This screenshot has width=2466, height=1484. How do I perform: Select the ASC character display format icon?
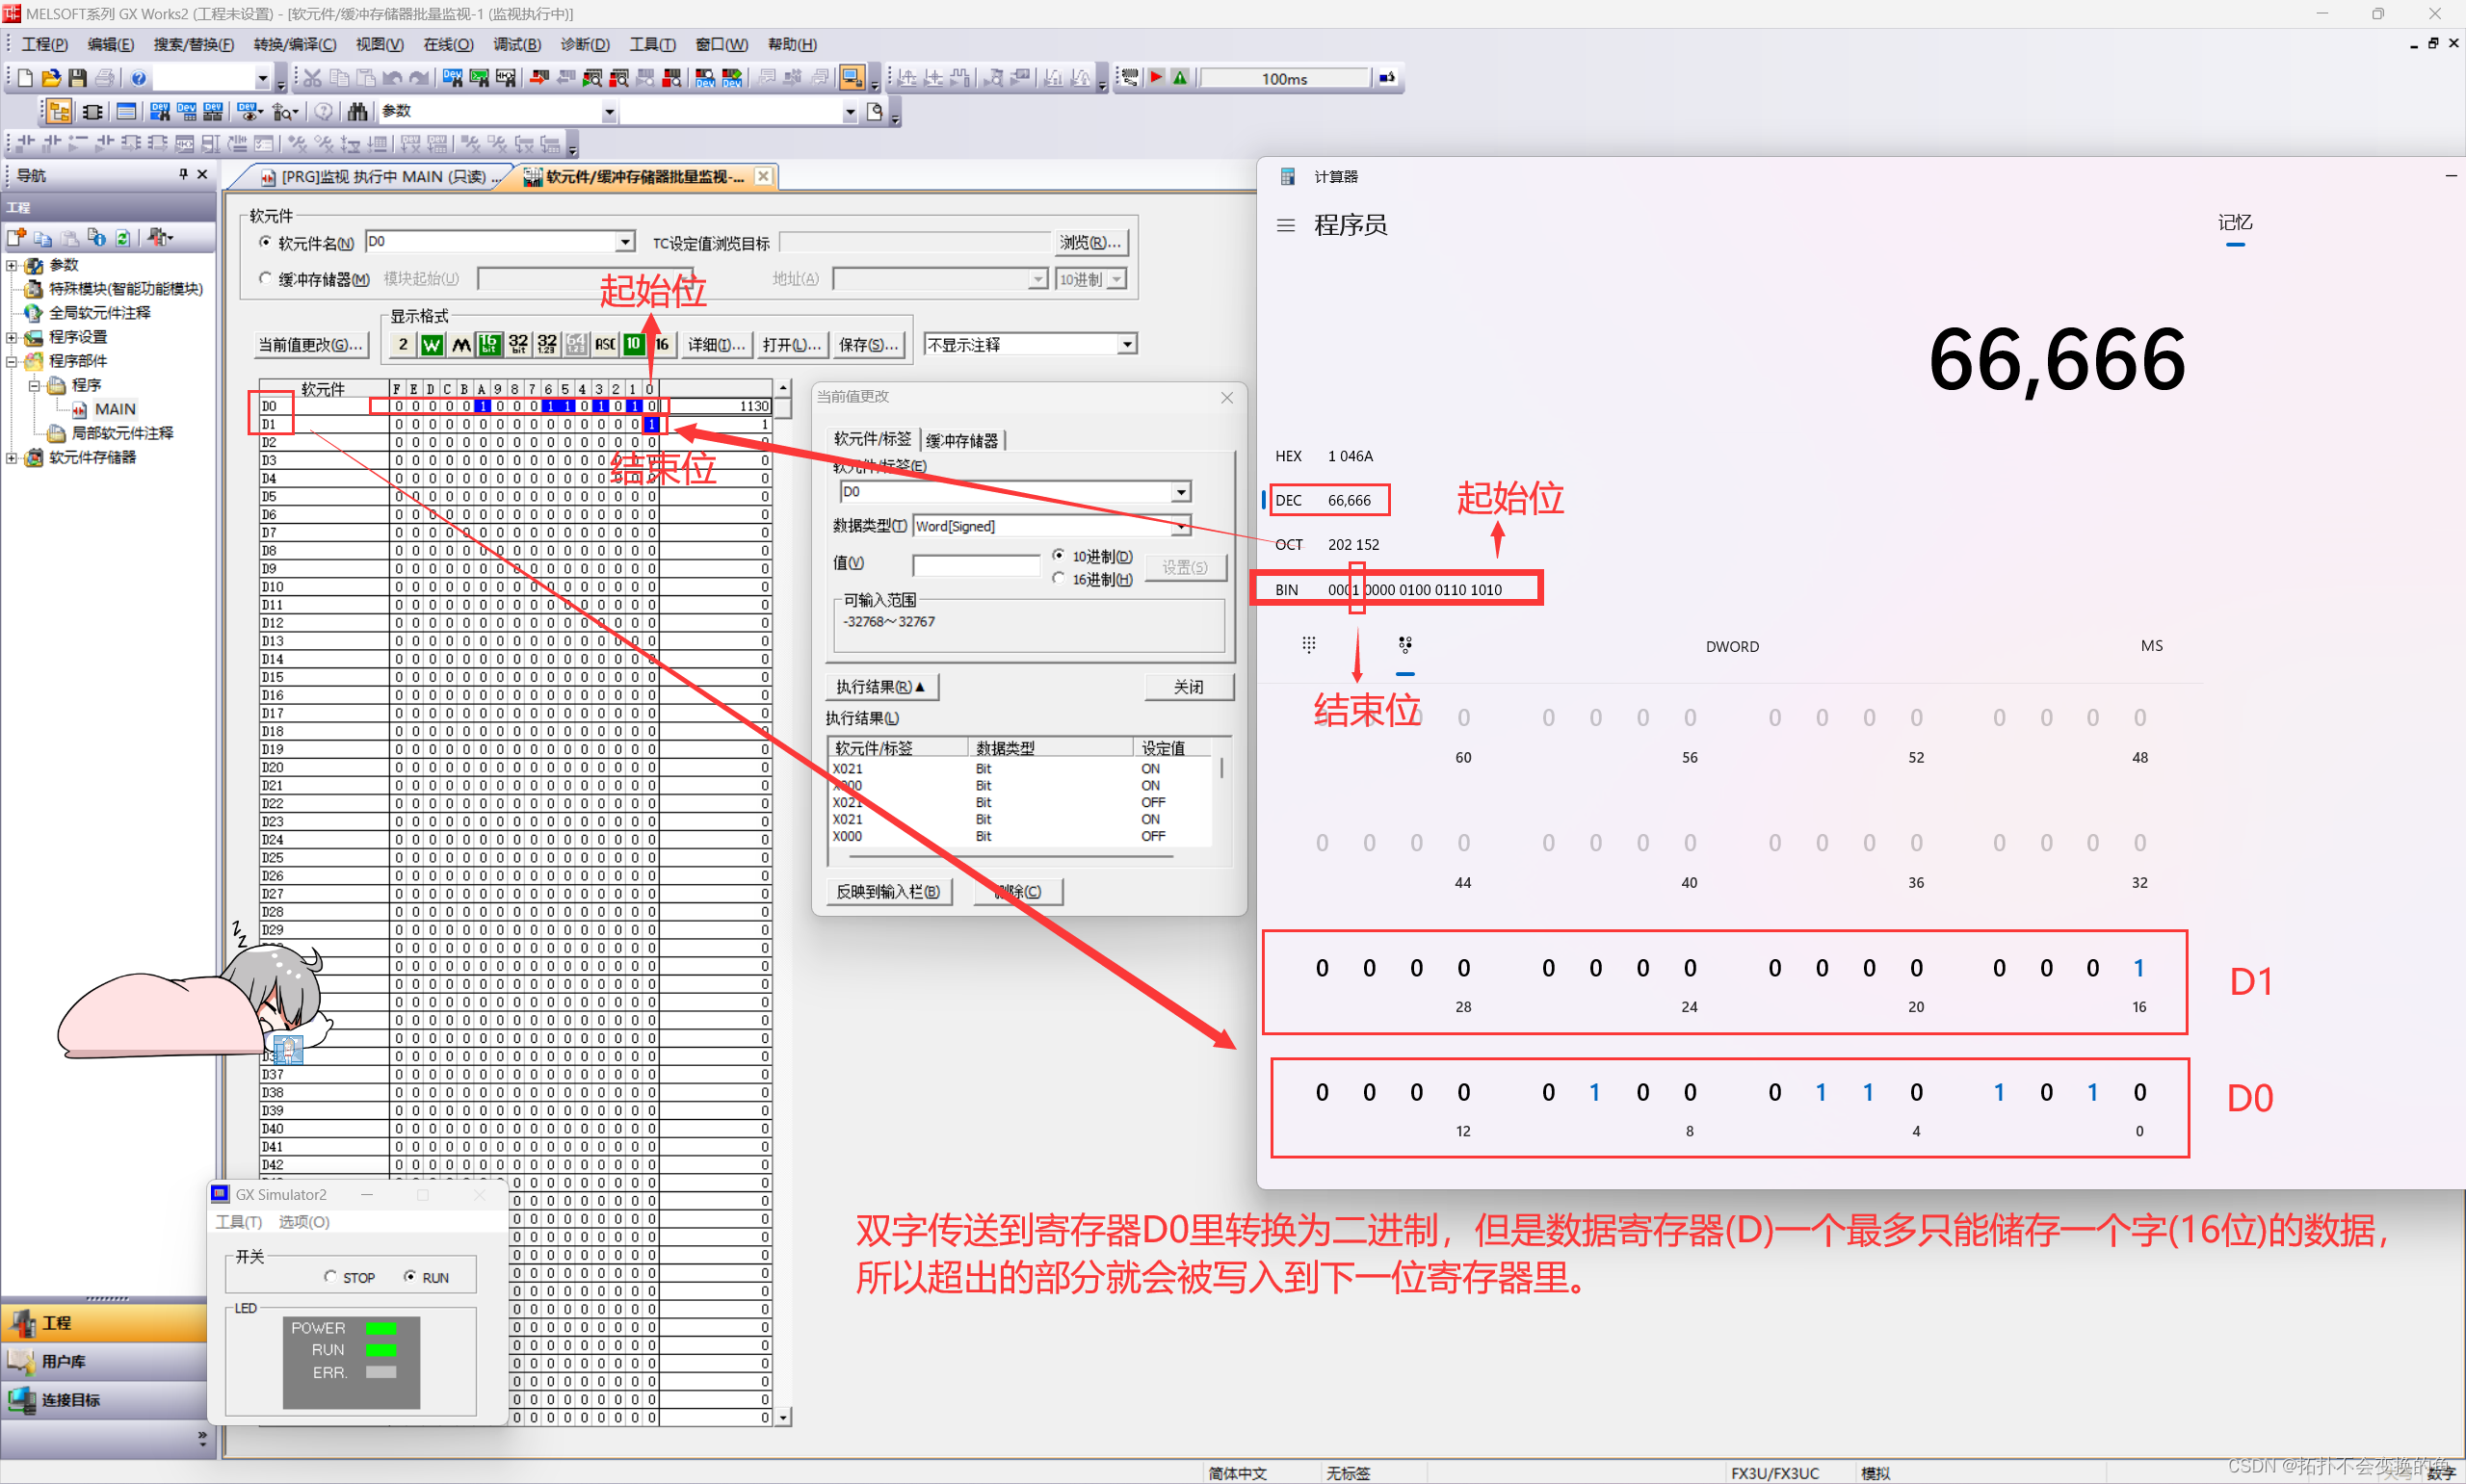point(605,344)
